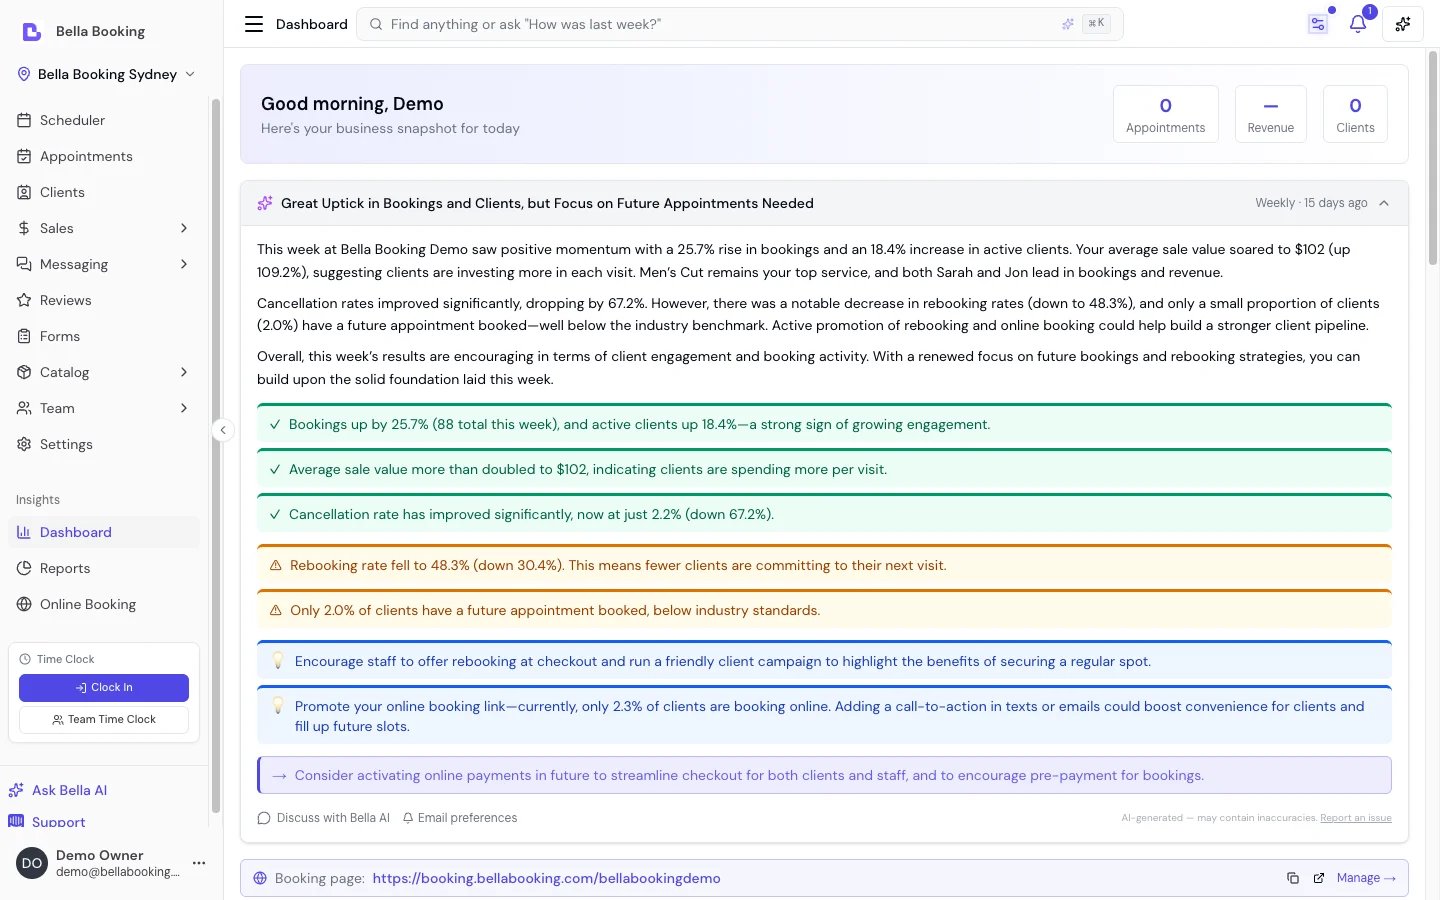Expand the Catalog submenu
Screen dimensions: 1440x900
pos(184,372)
